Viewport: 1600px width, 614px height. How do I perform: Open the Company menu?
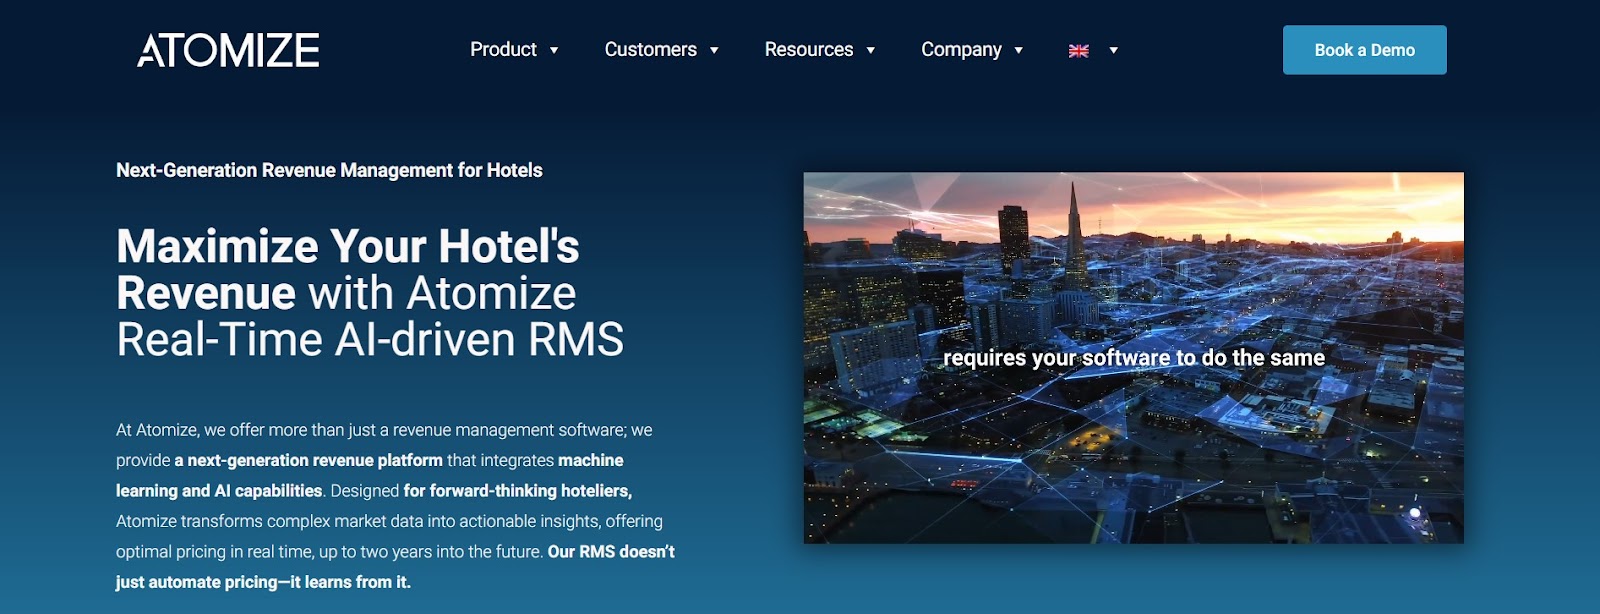pyautogui.click(x=961, y=50)
